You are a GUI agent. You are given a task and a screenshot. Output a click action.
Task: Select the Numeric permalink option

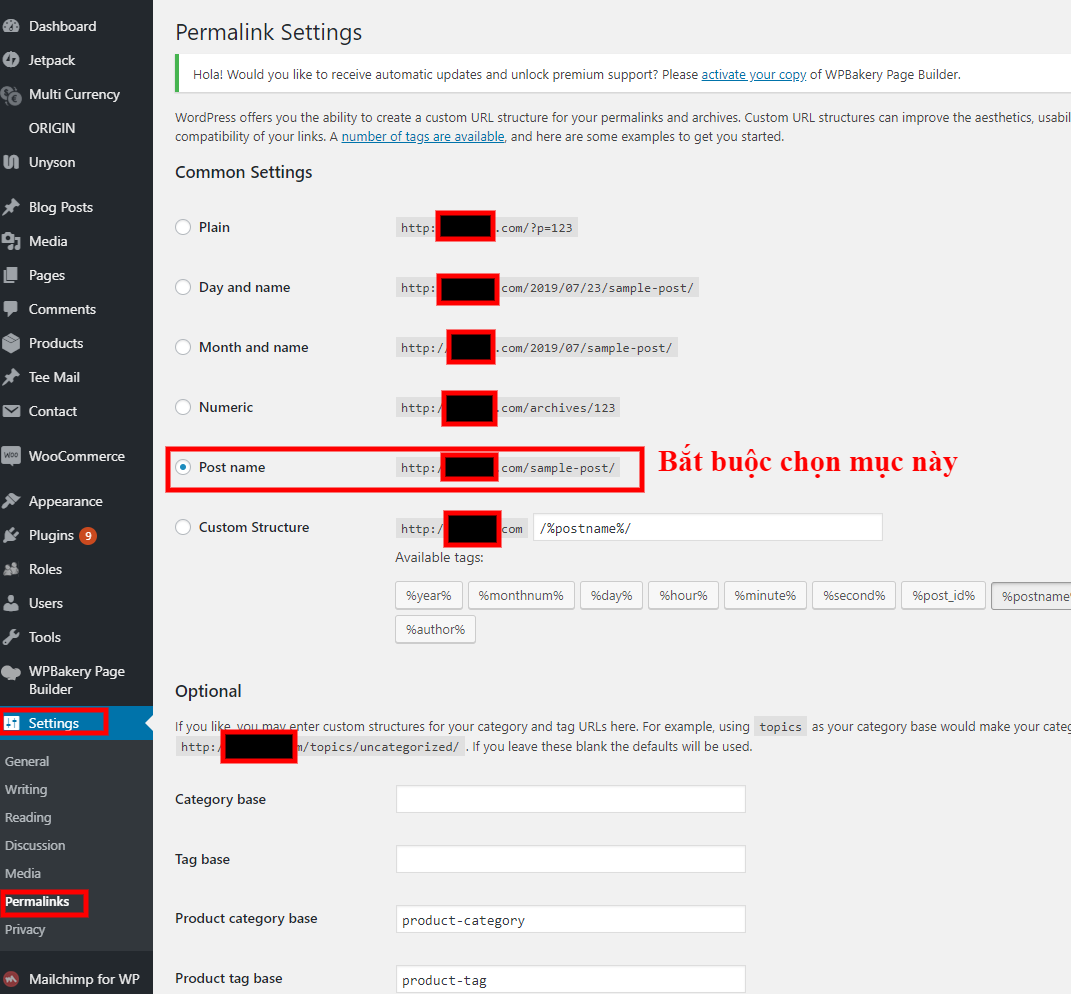tap(183, 407)
